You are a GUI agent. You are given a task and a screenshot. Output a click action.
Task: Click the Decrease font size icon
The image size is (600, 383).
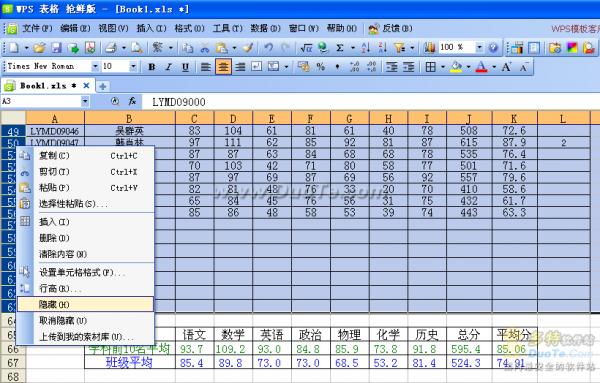(523, 67)
